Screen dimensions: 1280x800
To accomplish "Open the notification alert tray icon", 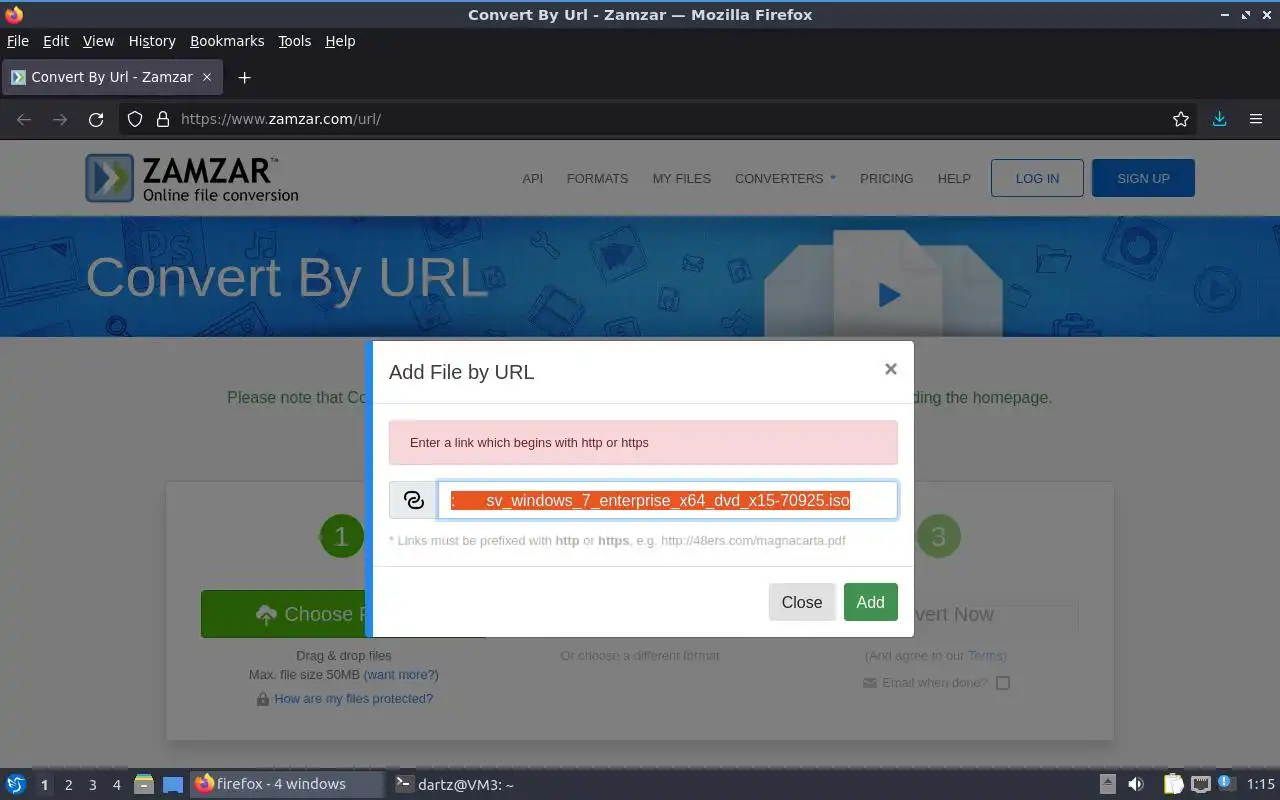I will click(x=1226, y=783).
